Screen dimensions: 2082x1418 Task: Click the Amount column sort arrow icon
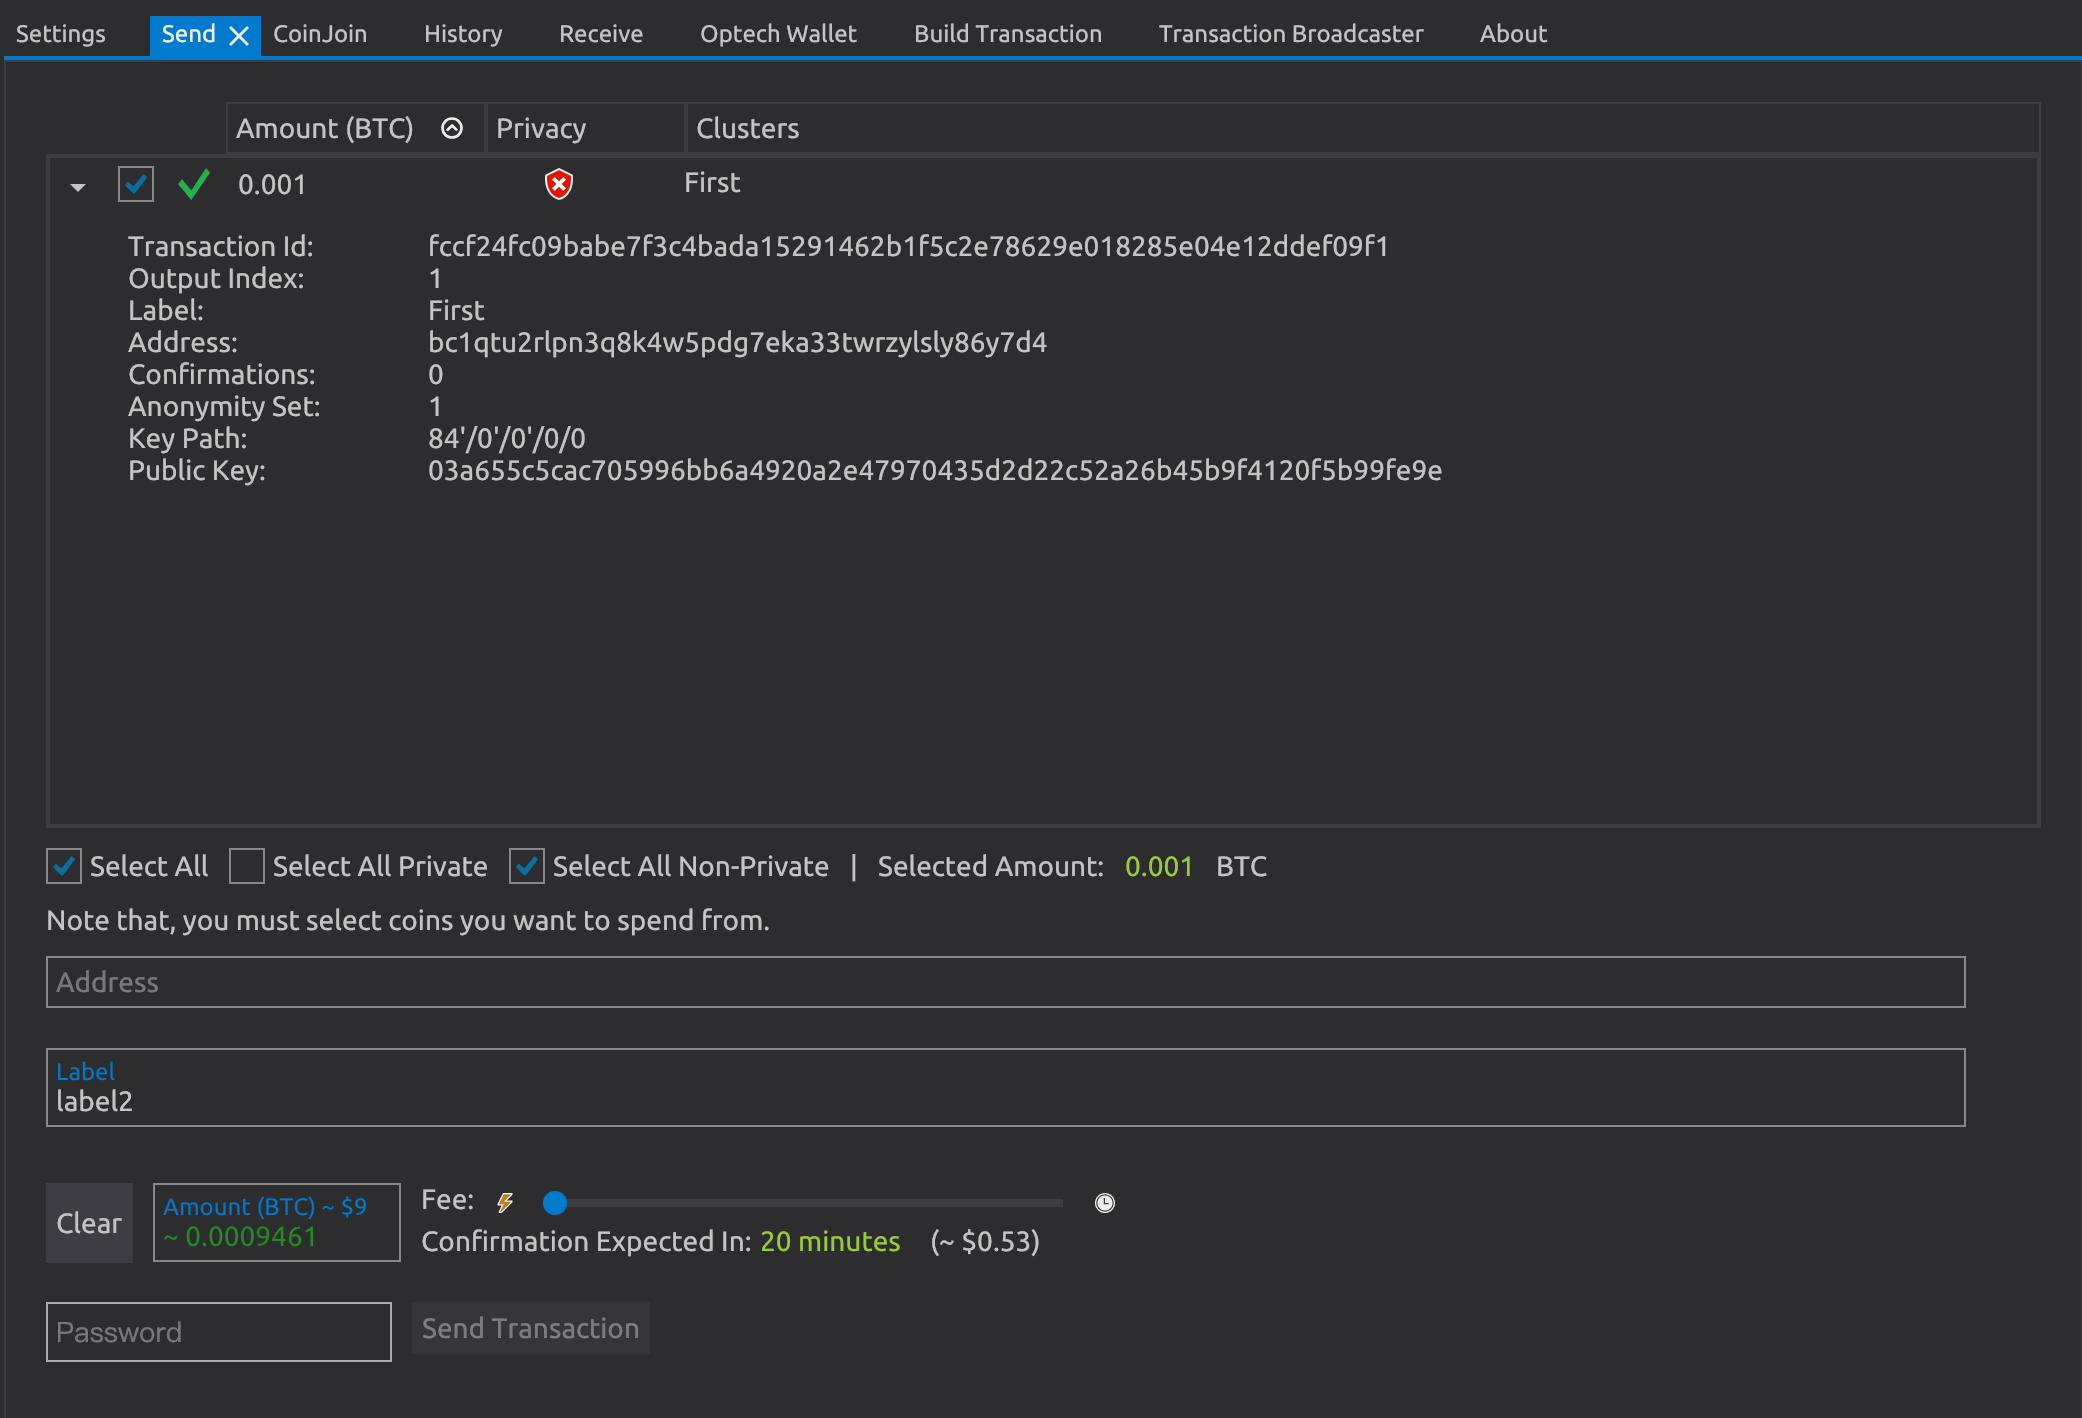click(x=452, y=128)
